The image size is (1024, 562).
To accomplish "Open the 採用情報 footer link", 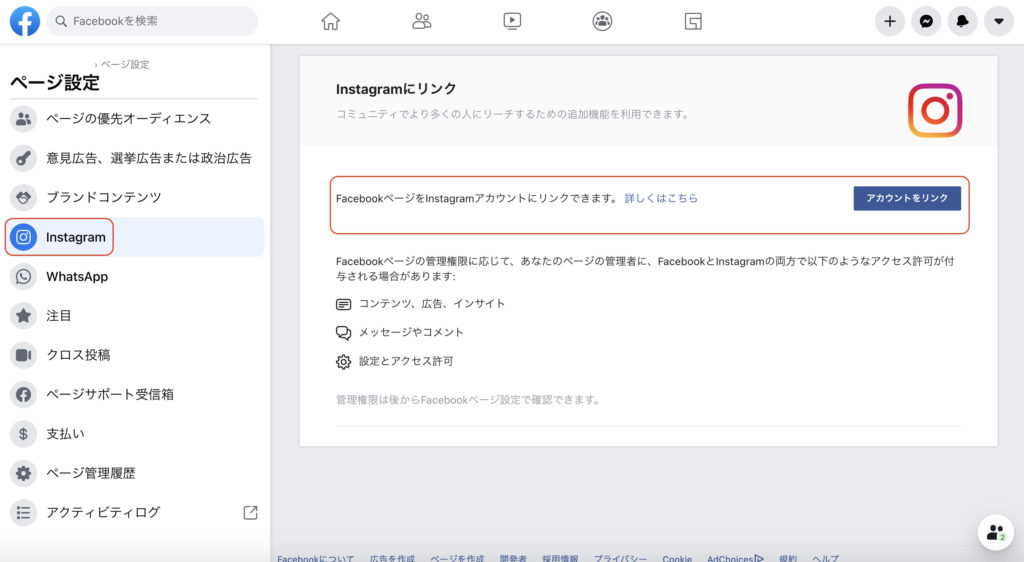I will 560,558.
